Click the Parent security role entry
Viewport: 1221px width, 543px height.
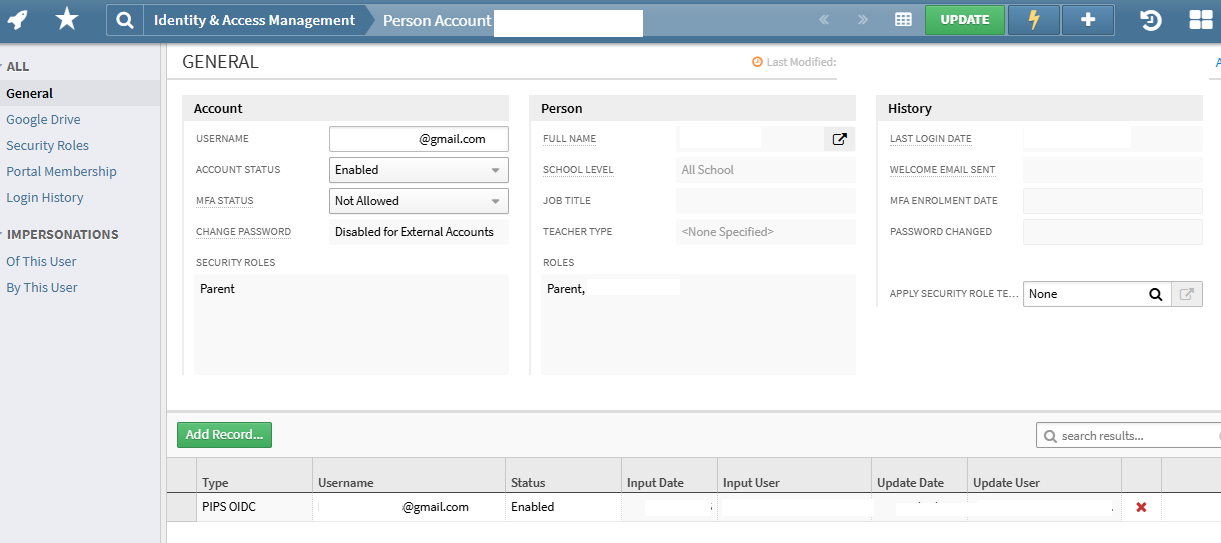click(217, 289)
